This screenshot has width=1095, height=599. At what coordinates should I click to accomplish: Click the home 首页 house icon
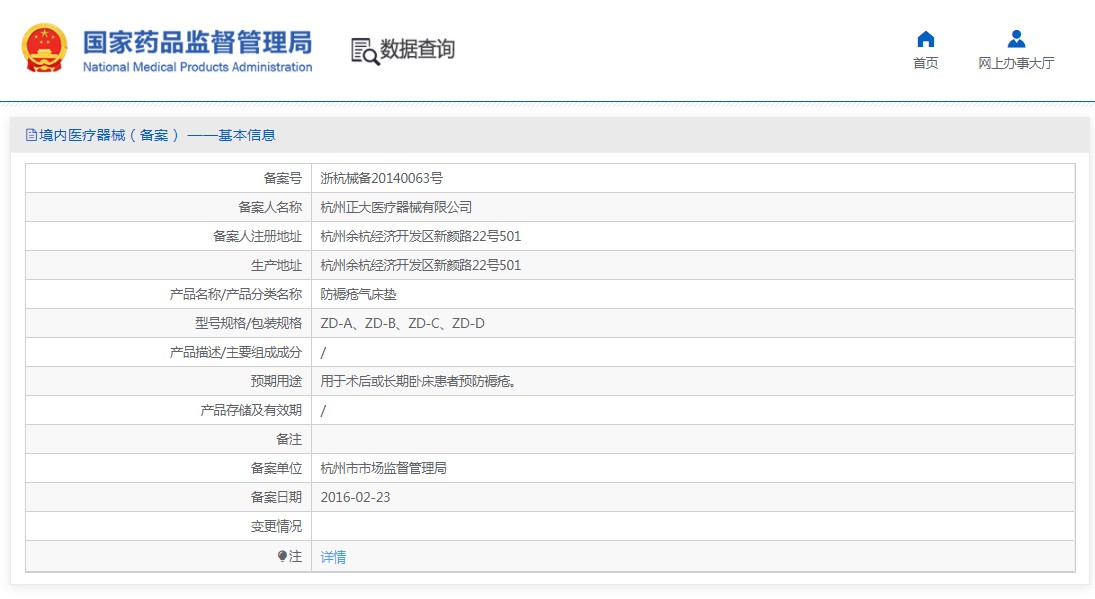point(925,39)
